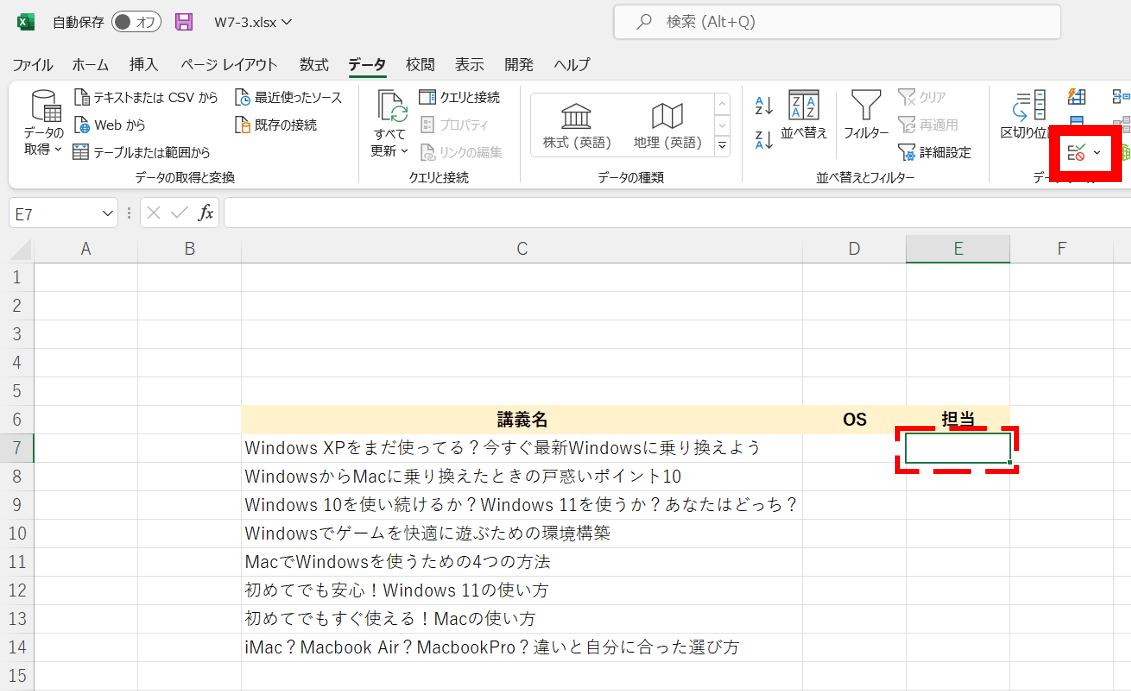Screen dimensions: 1131x691
Task: Select the データ ribbon tab
Action: pos(367,65)
